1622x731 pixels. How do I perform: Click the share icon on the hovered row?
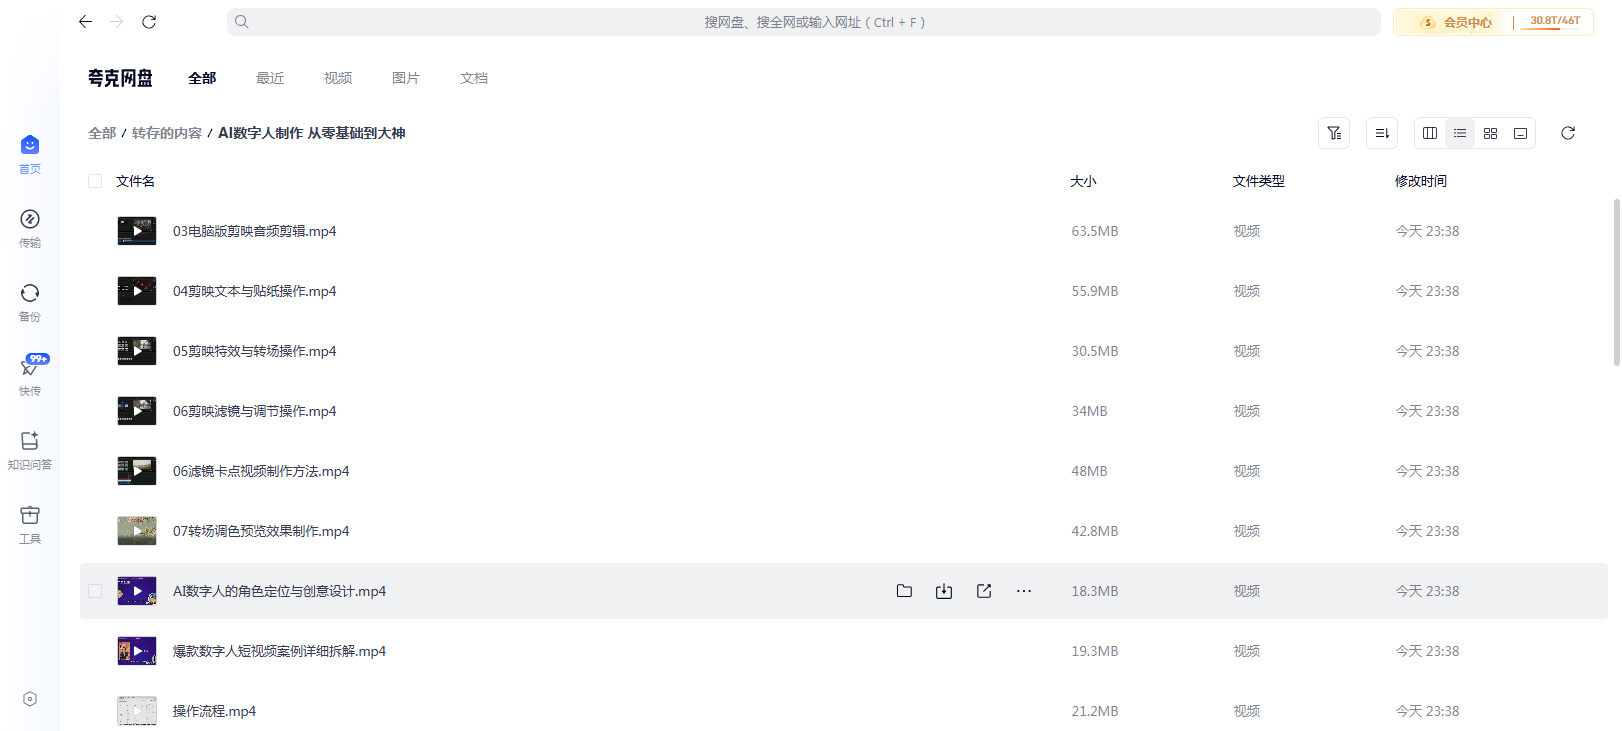pos(984,591)
